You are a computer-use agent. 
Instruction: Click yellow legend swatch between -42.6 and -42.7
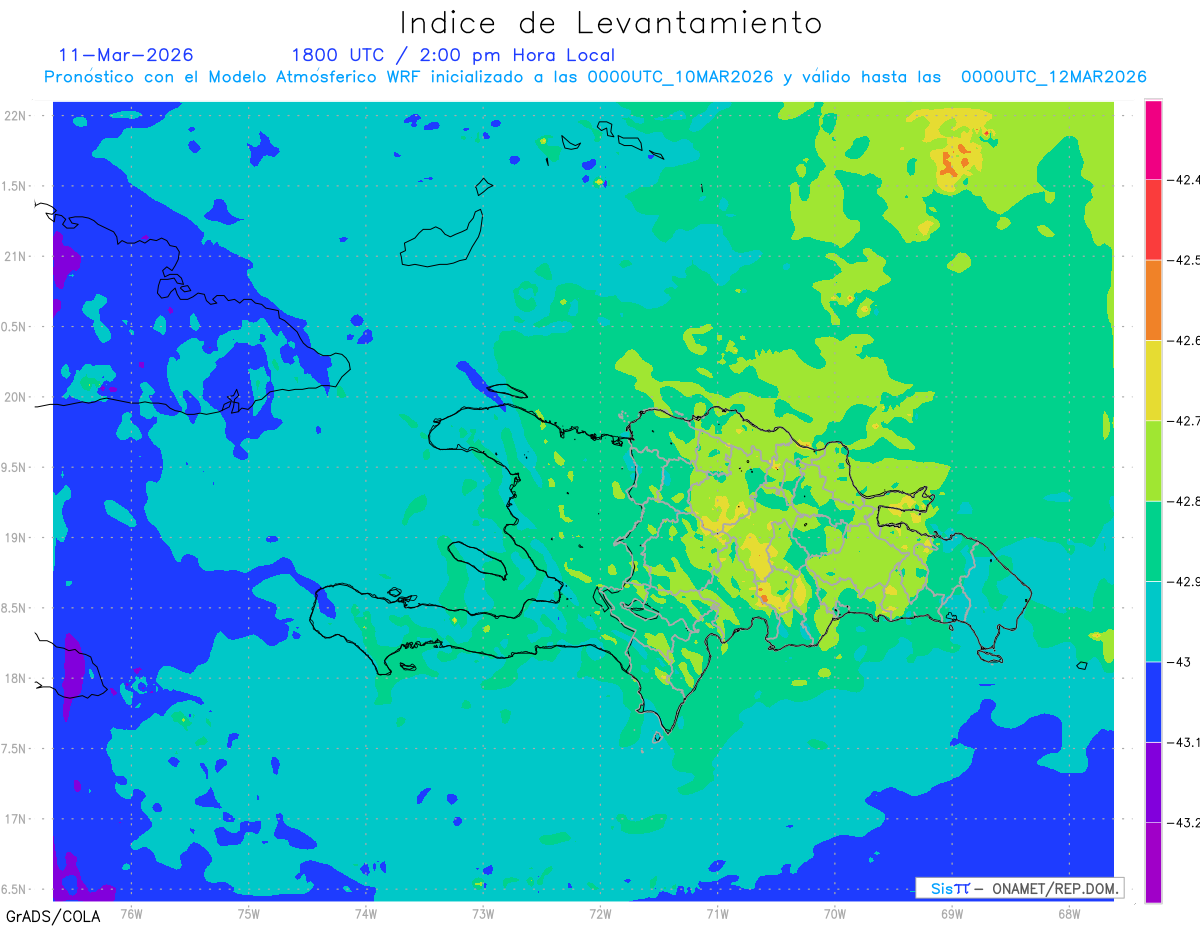(x=1153, y=380)
